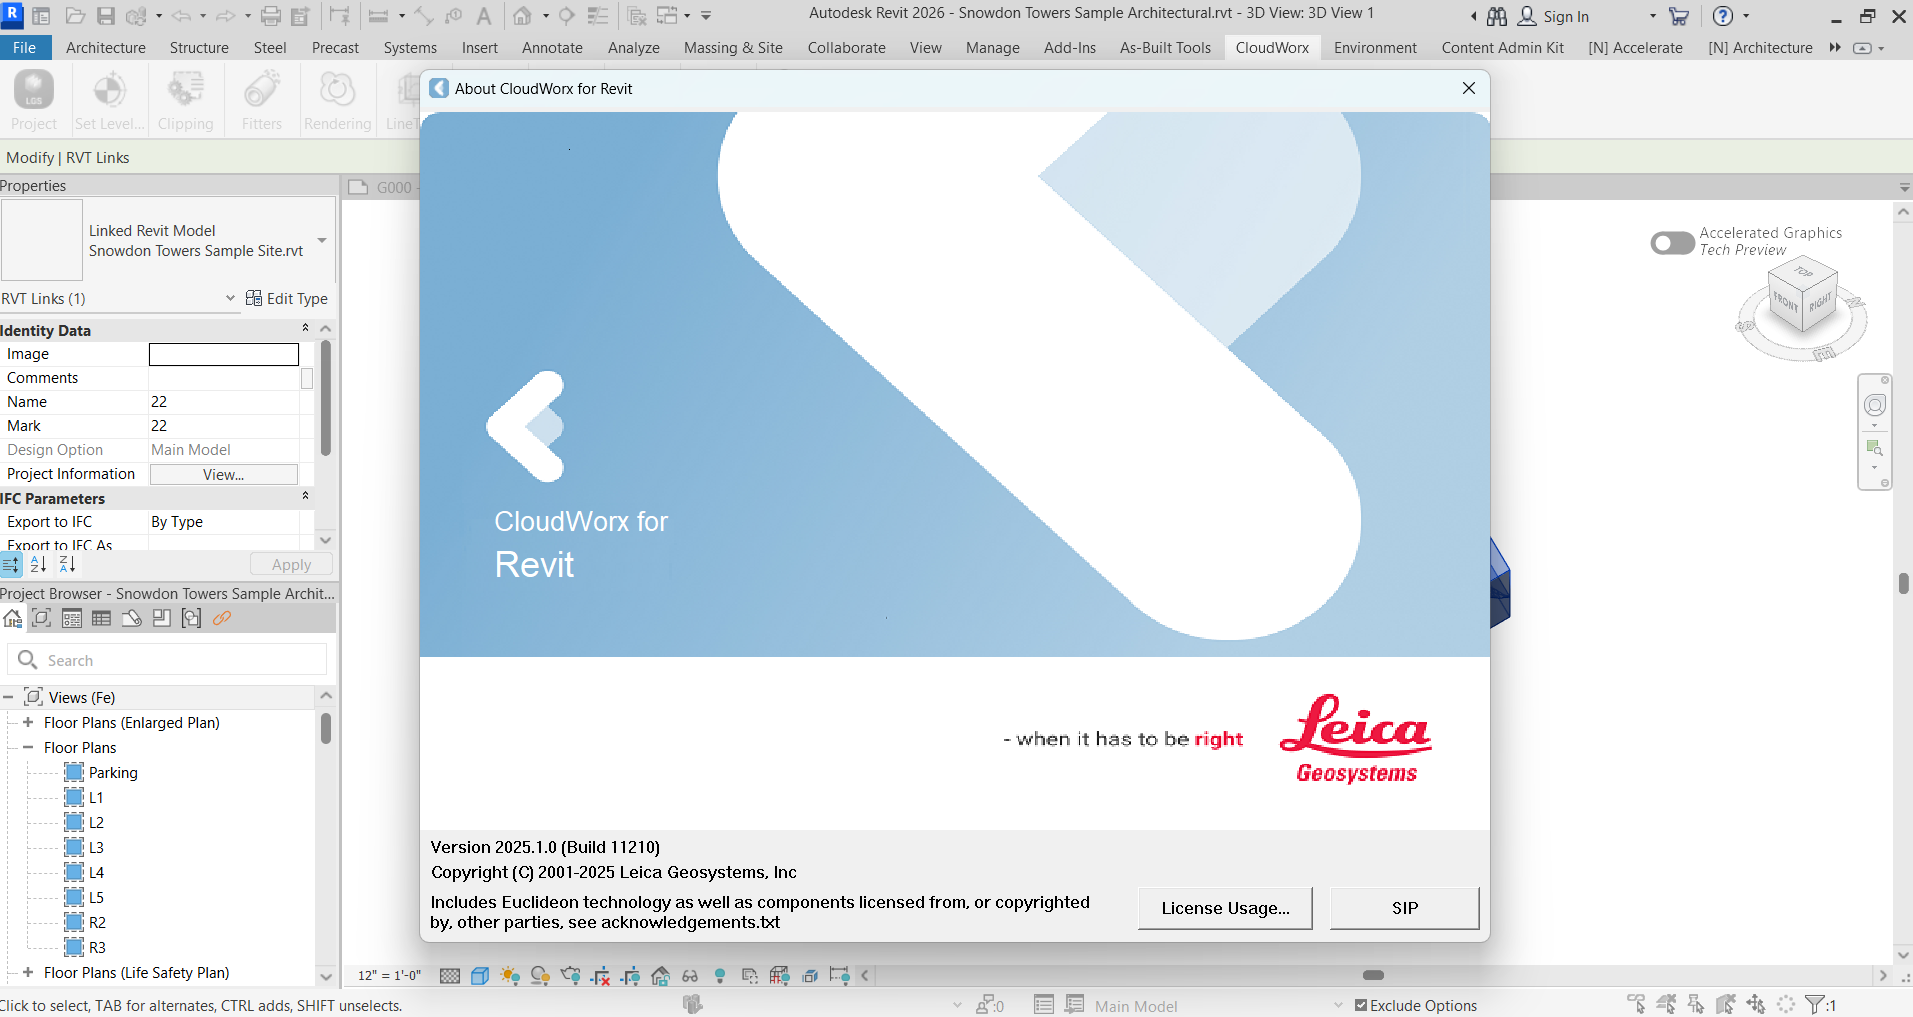Toggle the Accelerated Graphics Tech Preview switch

click(x=1671, y=243)
